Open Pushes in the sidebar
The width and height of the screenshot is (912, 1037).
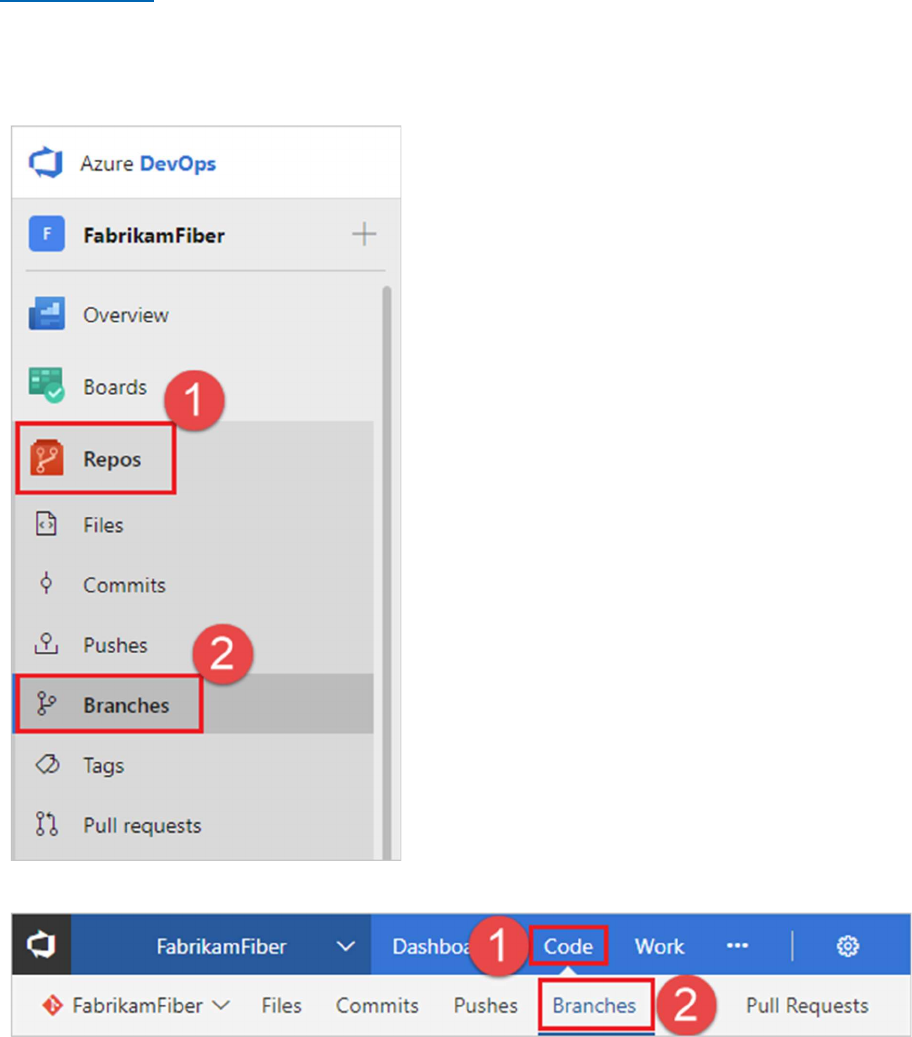coord(115,645)
